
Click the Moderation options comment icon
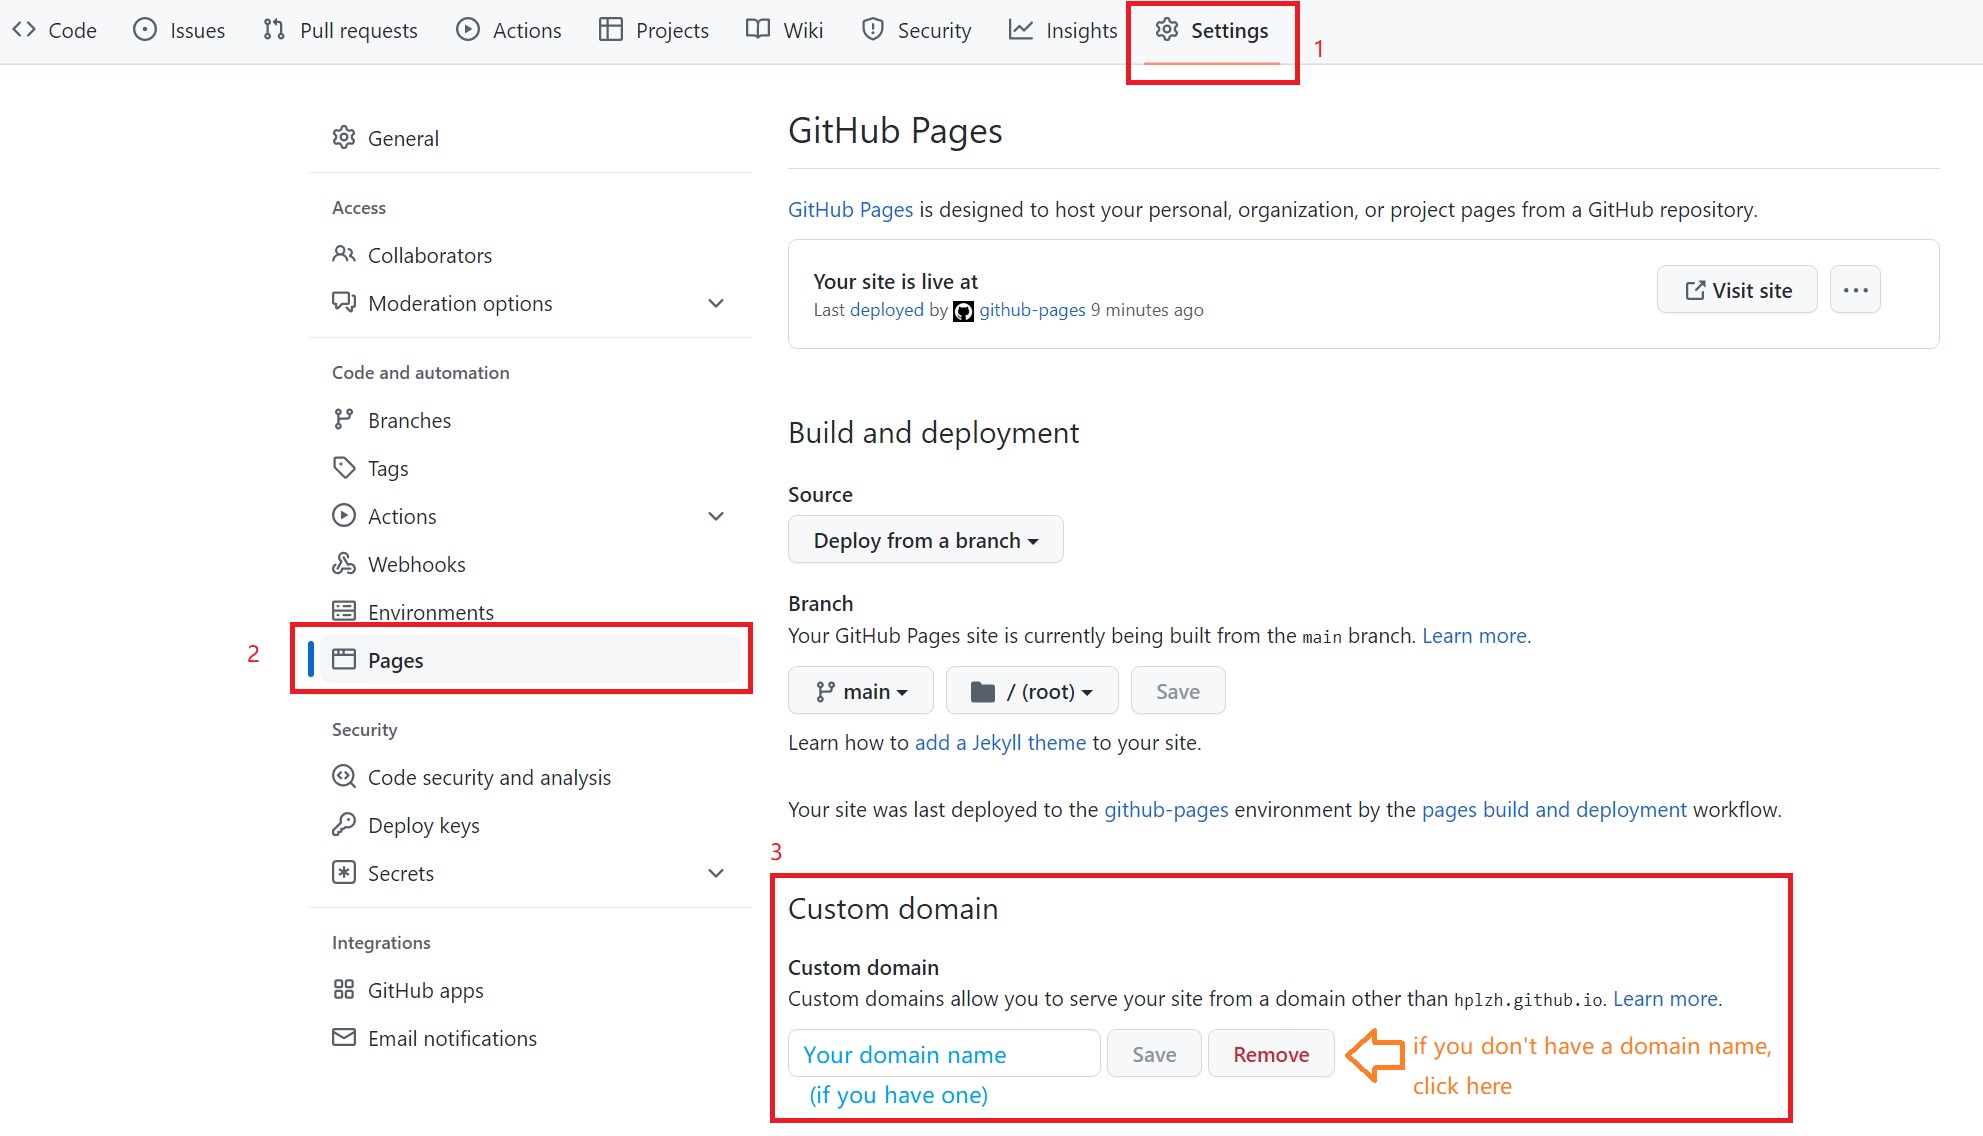[x=344, y=303]
